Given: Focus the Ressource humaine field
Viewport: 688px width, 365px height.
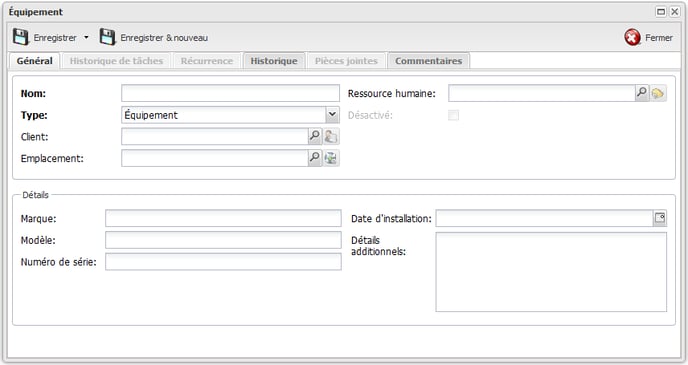Looking at the screenshot, I should click(542, 93).
